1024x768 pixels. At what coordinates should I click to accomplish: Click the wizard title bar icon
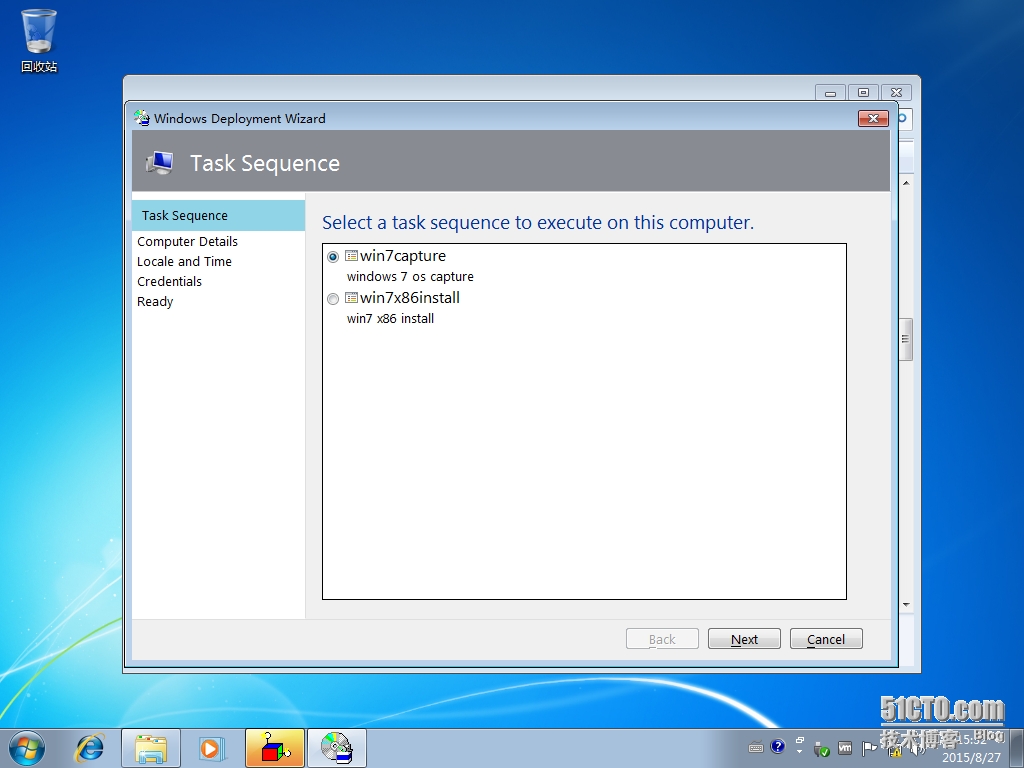(x=142, y=118)
